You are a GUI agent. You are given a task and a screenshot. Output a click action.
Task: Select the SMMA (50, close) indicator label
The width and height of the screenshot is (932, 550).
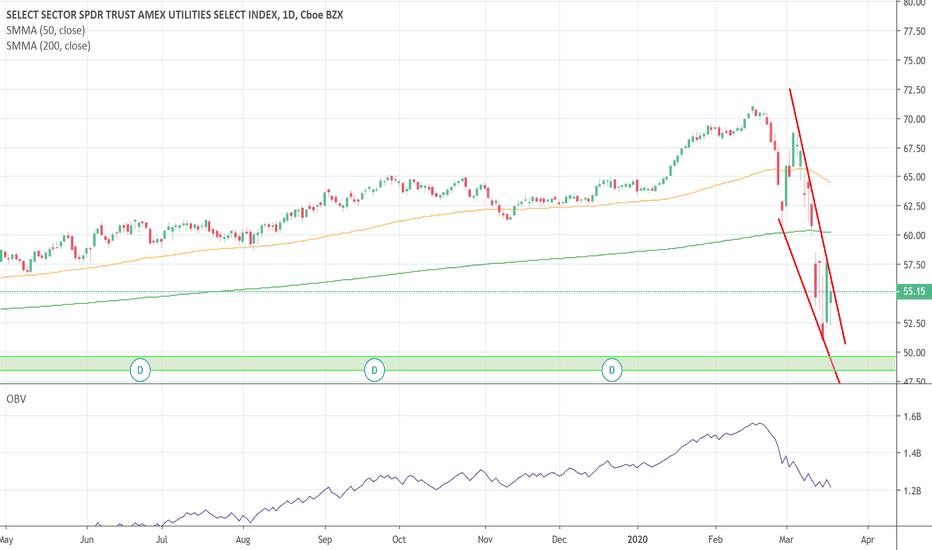coord(46,30)
